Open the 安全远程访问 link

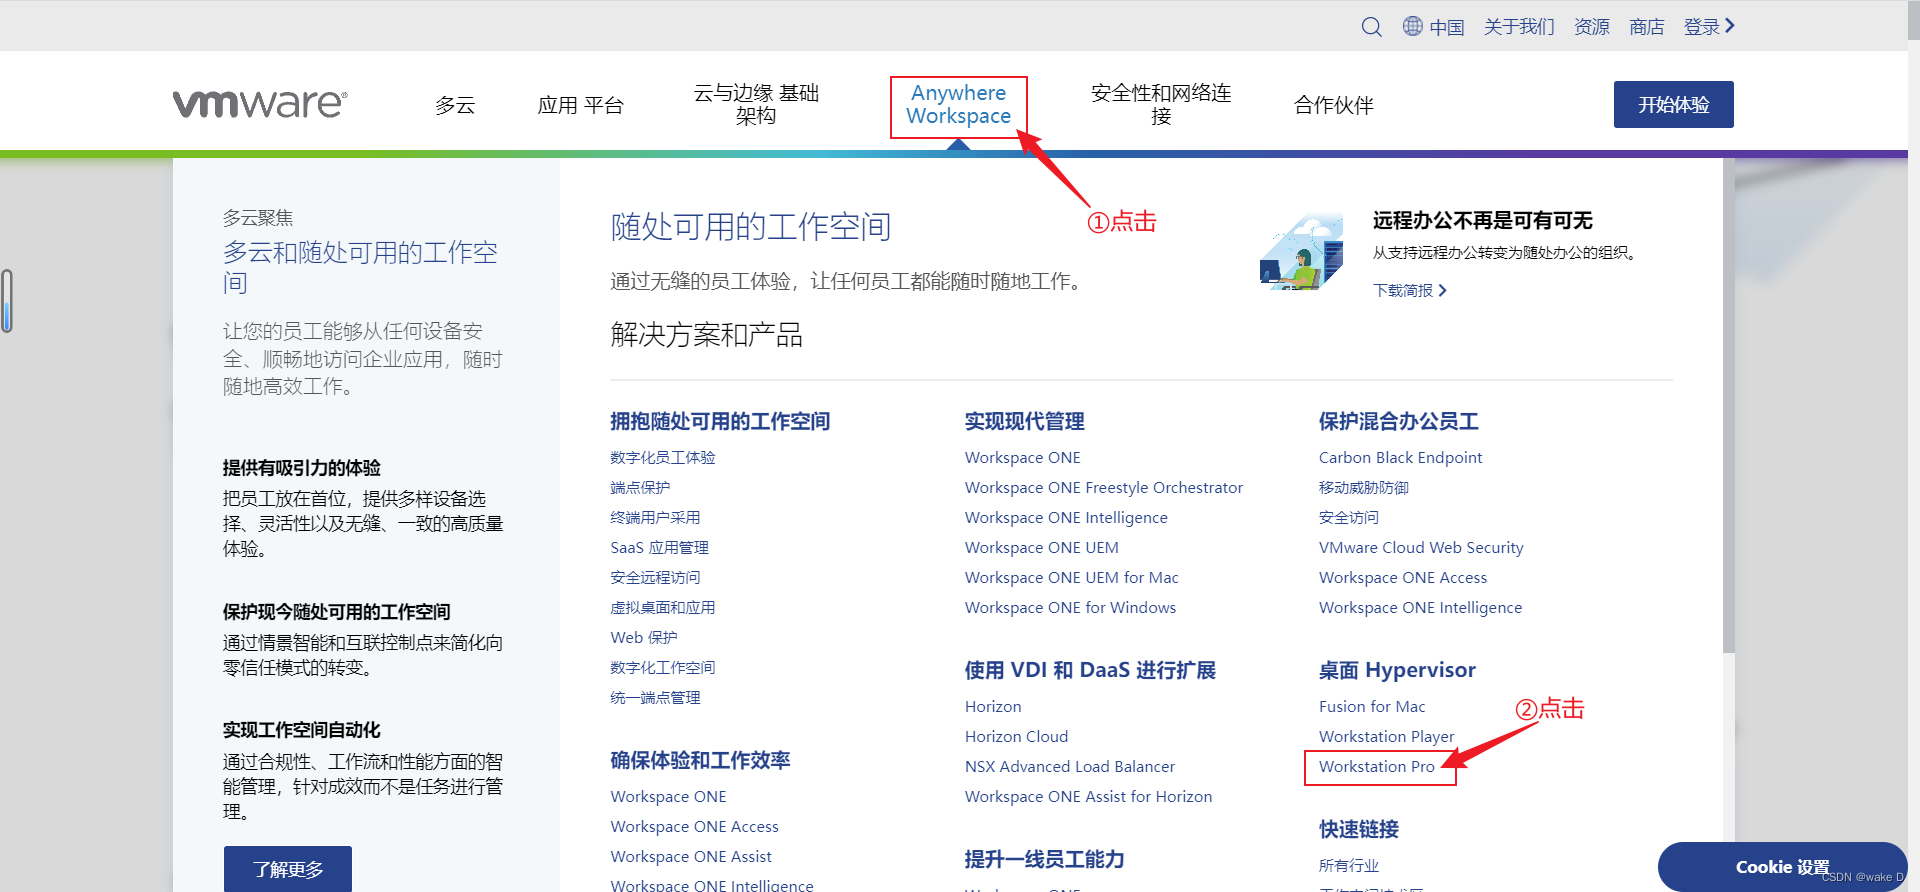pos(655,577)
